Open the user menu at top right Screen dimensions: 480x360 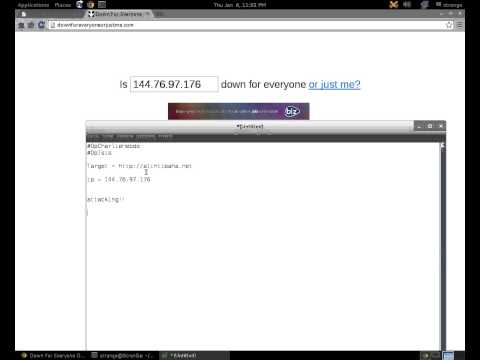click(x=449, y=5)
